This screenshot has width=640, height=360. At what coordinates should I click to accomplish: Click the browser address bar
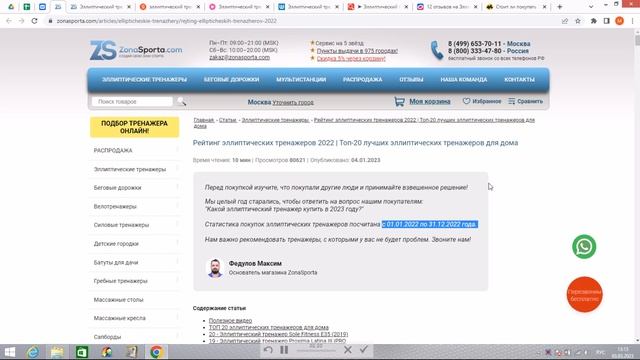pos(302,21)
